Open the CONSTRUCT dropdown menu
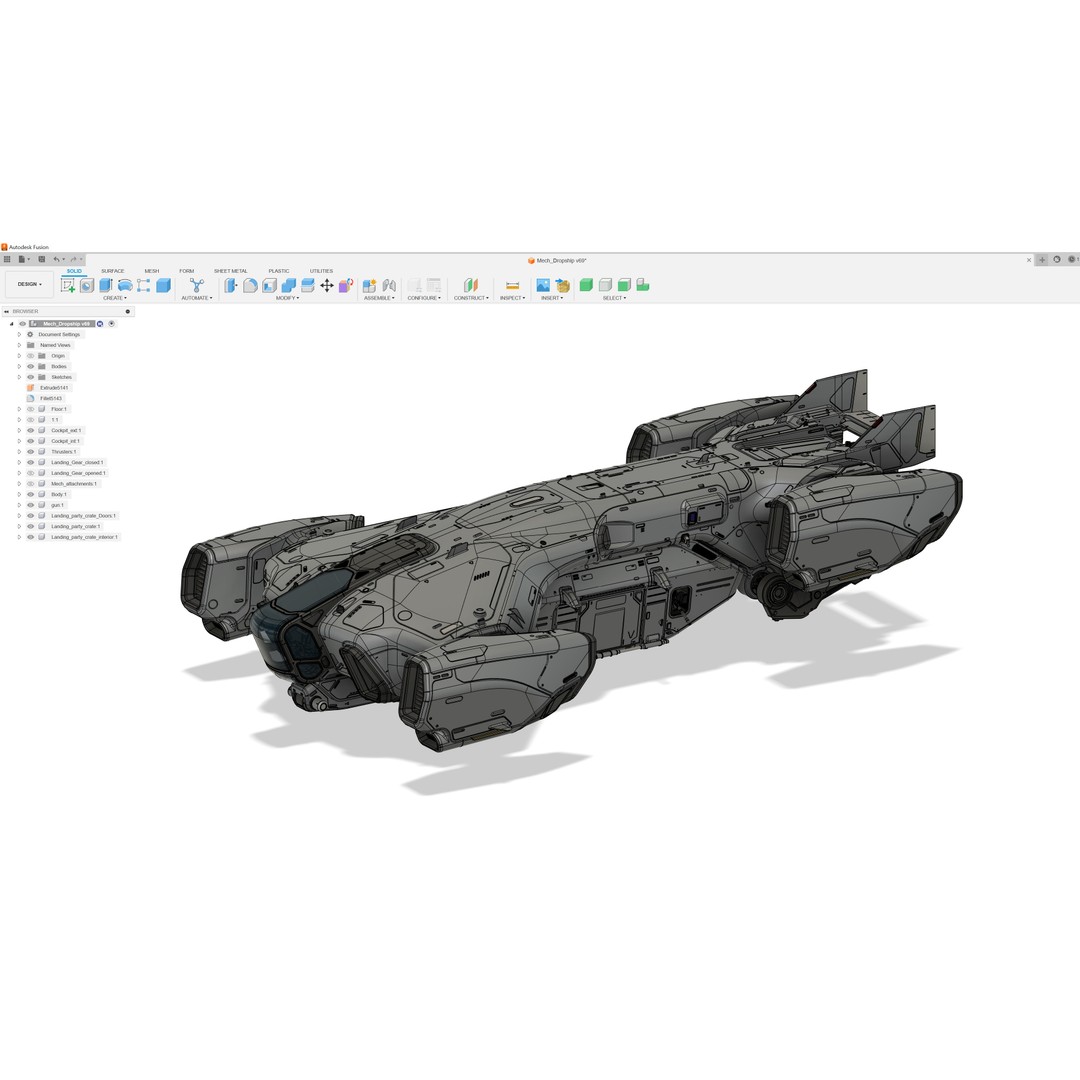Viewport: 1080px width, 1080px height. point(471,298)
